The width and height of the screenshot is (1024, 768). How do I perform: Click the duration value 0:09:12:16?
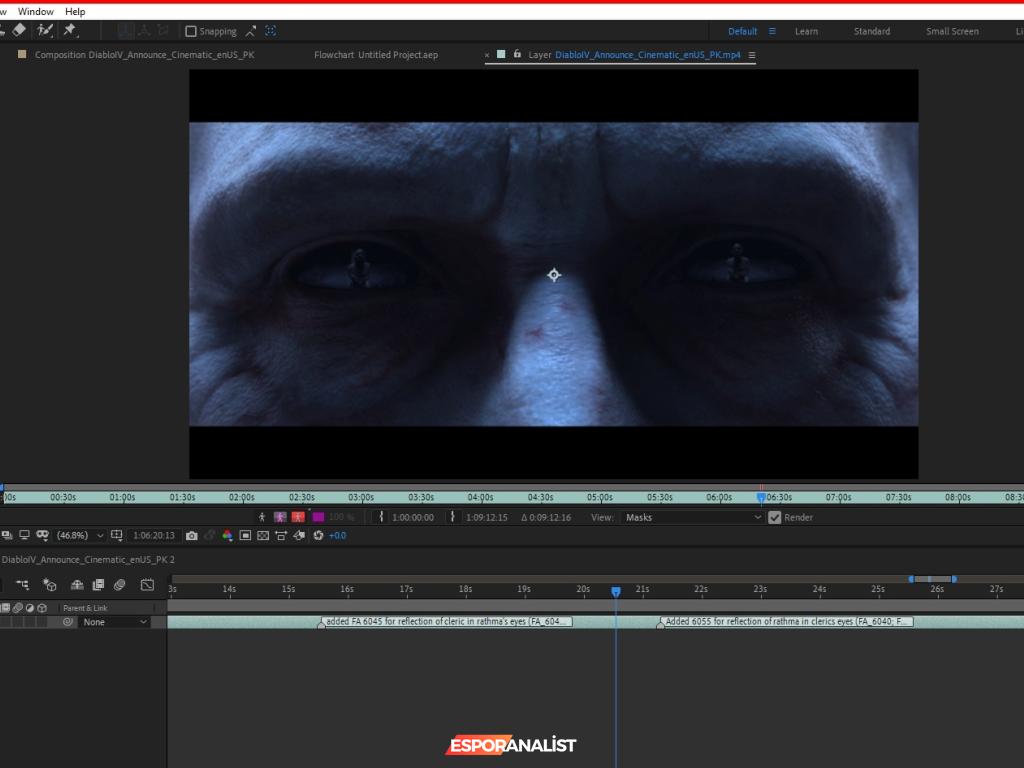[549, 517]
